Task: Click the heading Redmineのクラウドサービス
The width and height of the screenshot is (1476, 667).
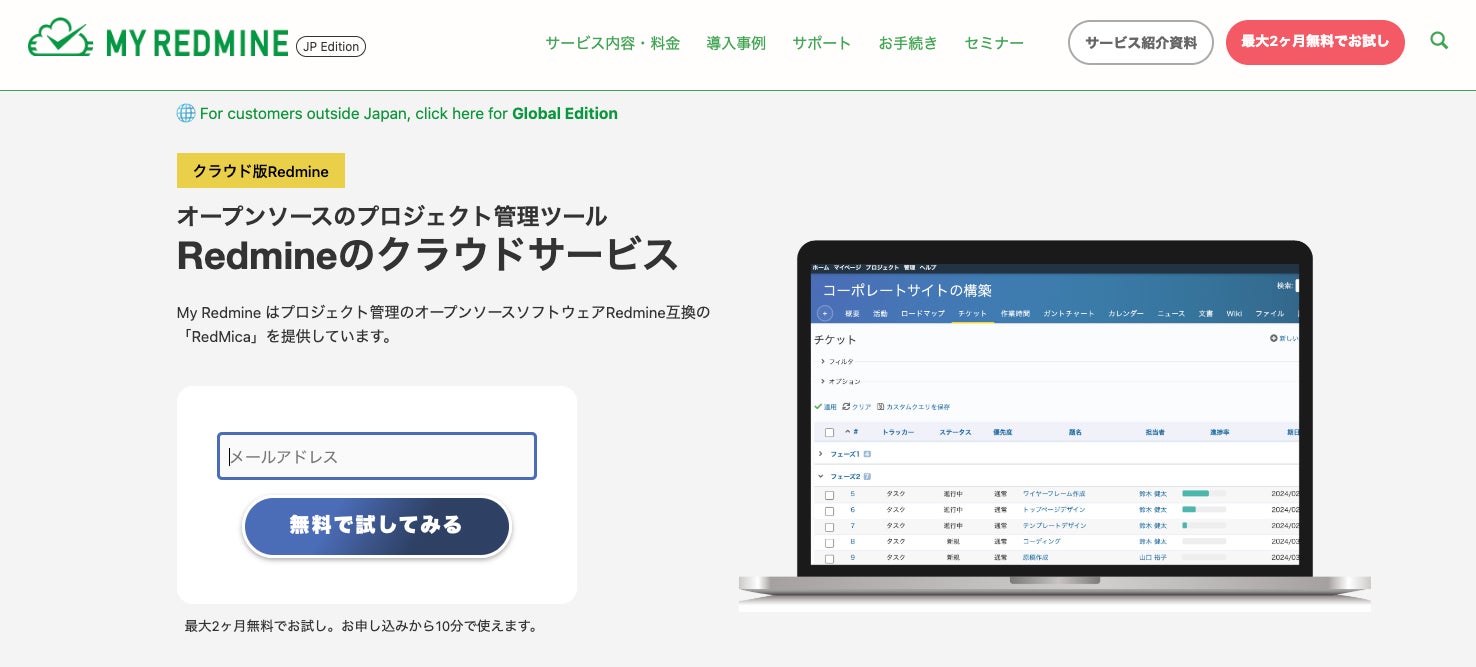Action: tap(428, 256)
